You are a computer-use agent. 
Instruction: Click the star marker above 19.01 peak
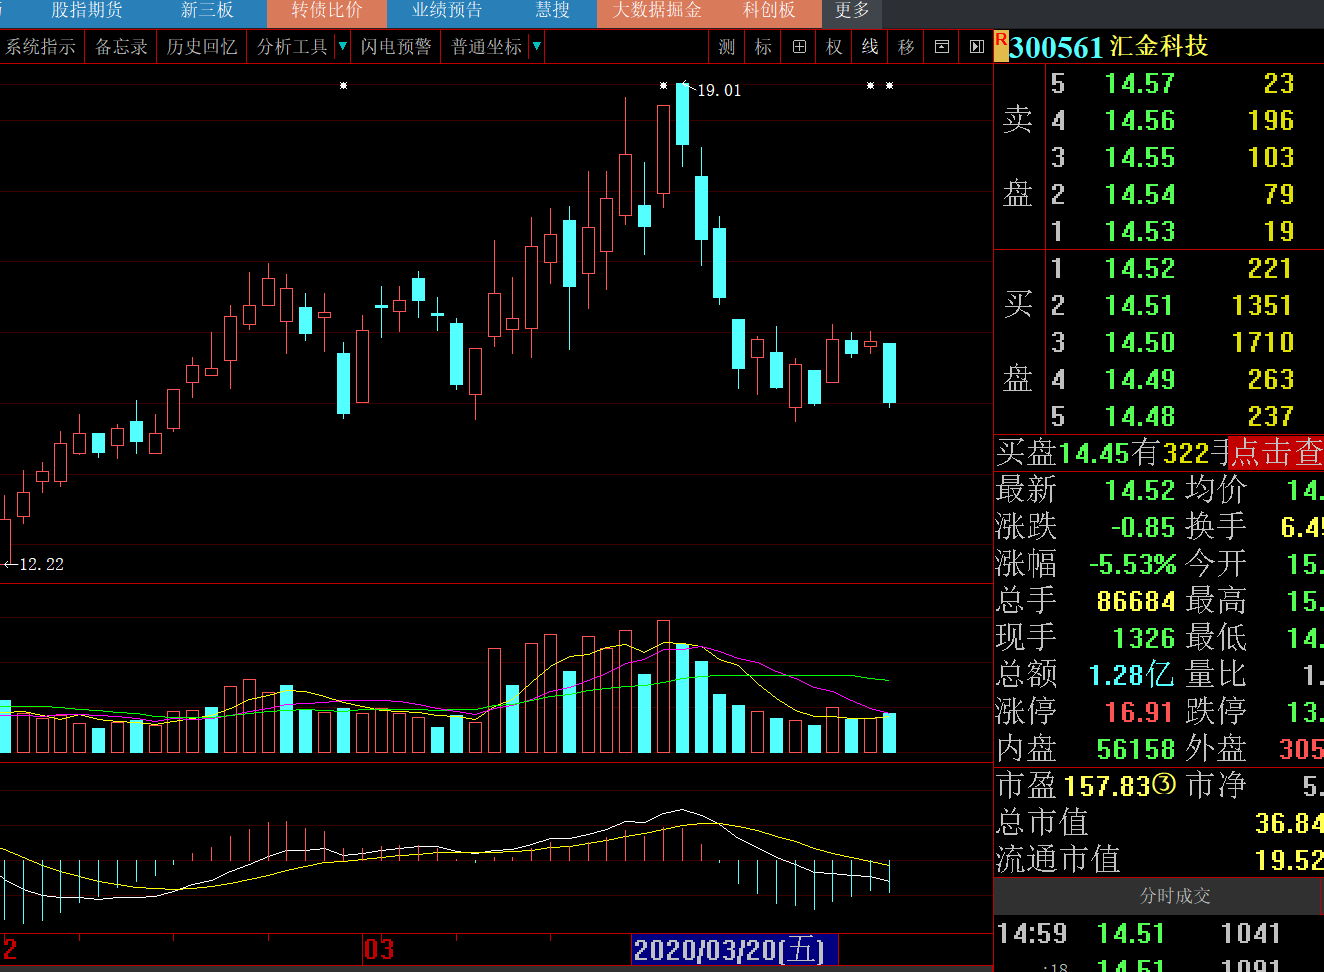pos(663,86)
